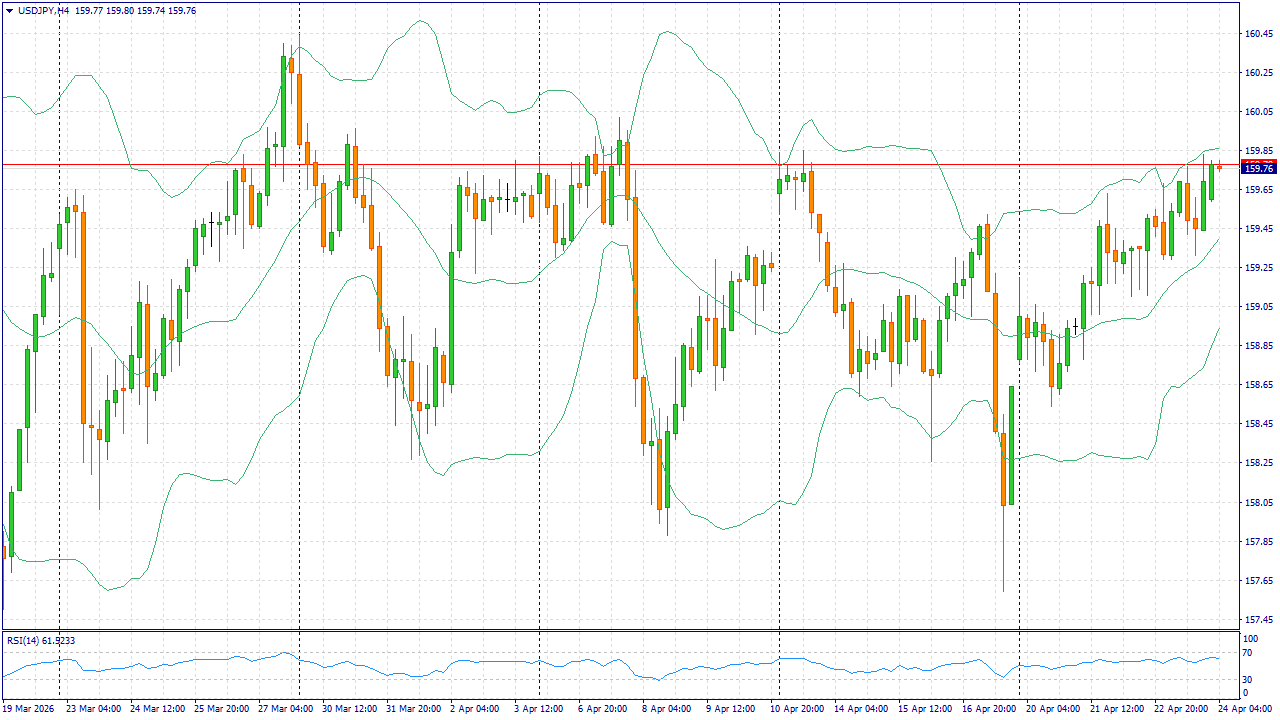Image resolution: width=1280 pixels, height=720 pixels.
Task: Click the 158.85 price scale label
Action: pos(1257,346)
